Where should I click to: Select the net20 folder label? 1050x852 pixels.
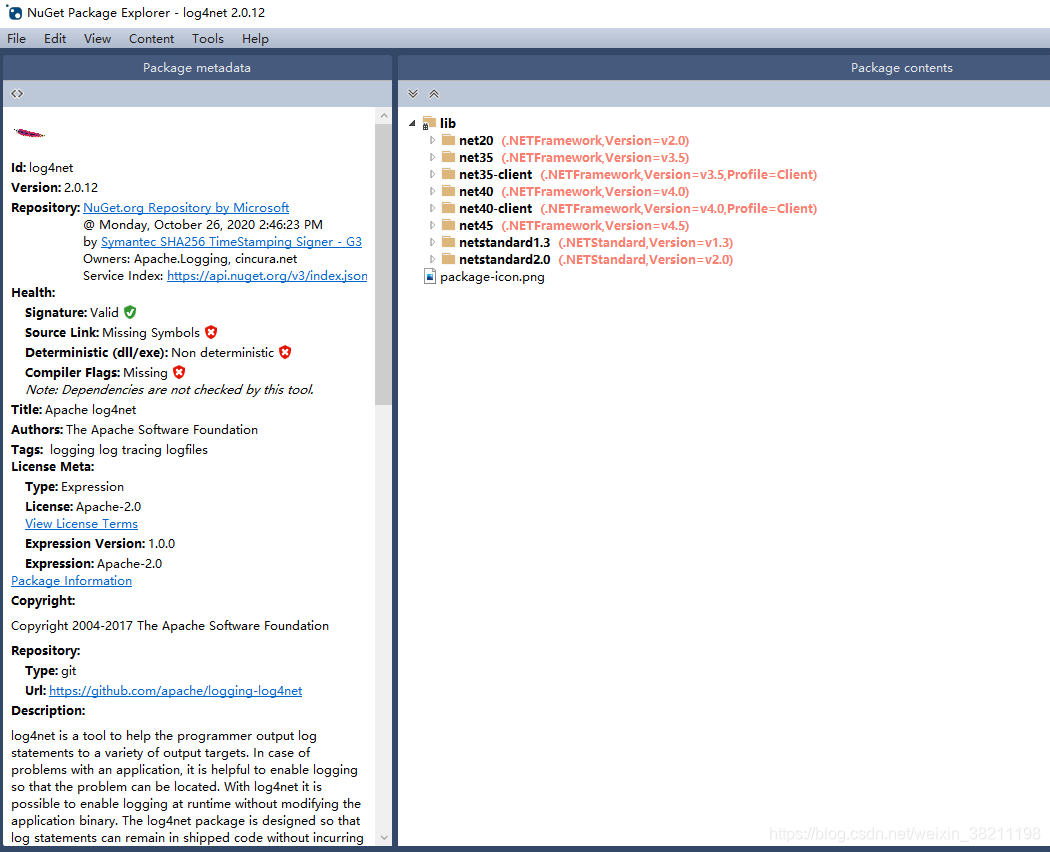[476, 140]
